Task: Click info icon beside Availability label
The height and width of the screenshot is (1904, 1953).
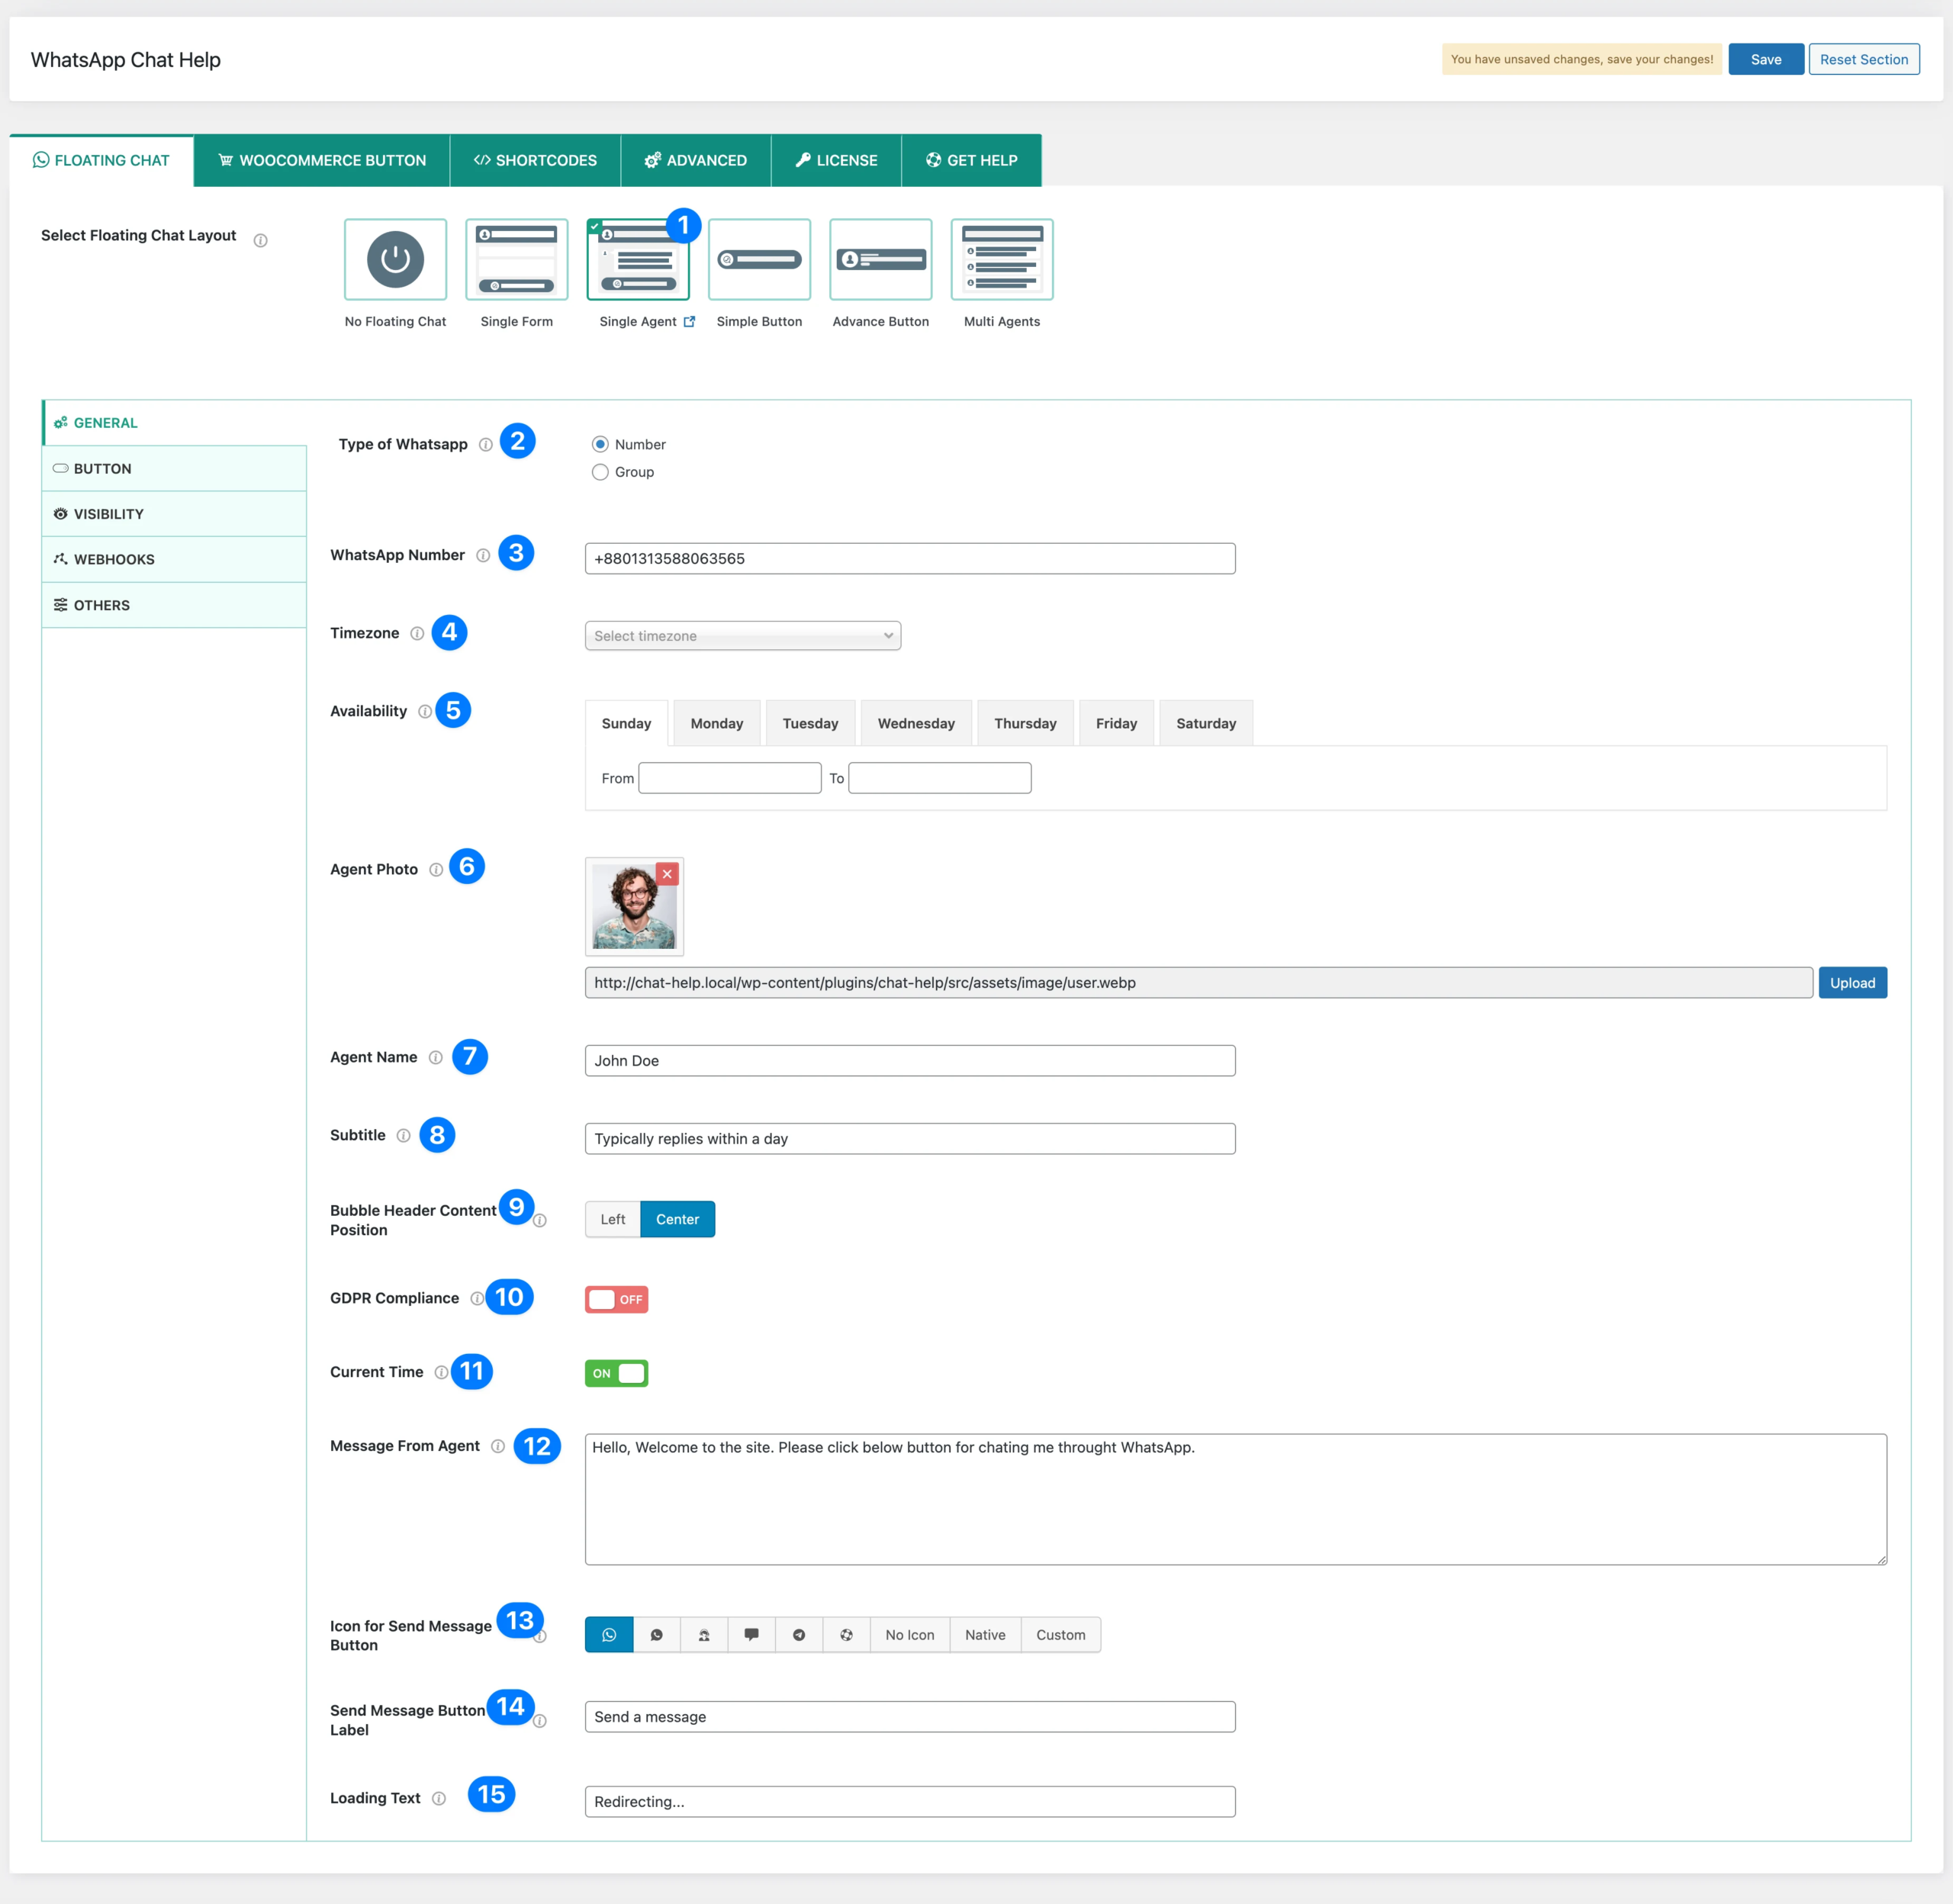Action: pos(425,711)
